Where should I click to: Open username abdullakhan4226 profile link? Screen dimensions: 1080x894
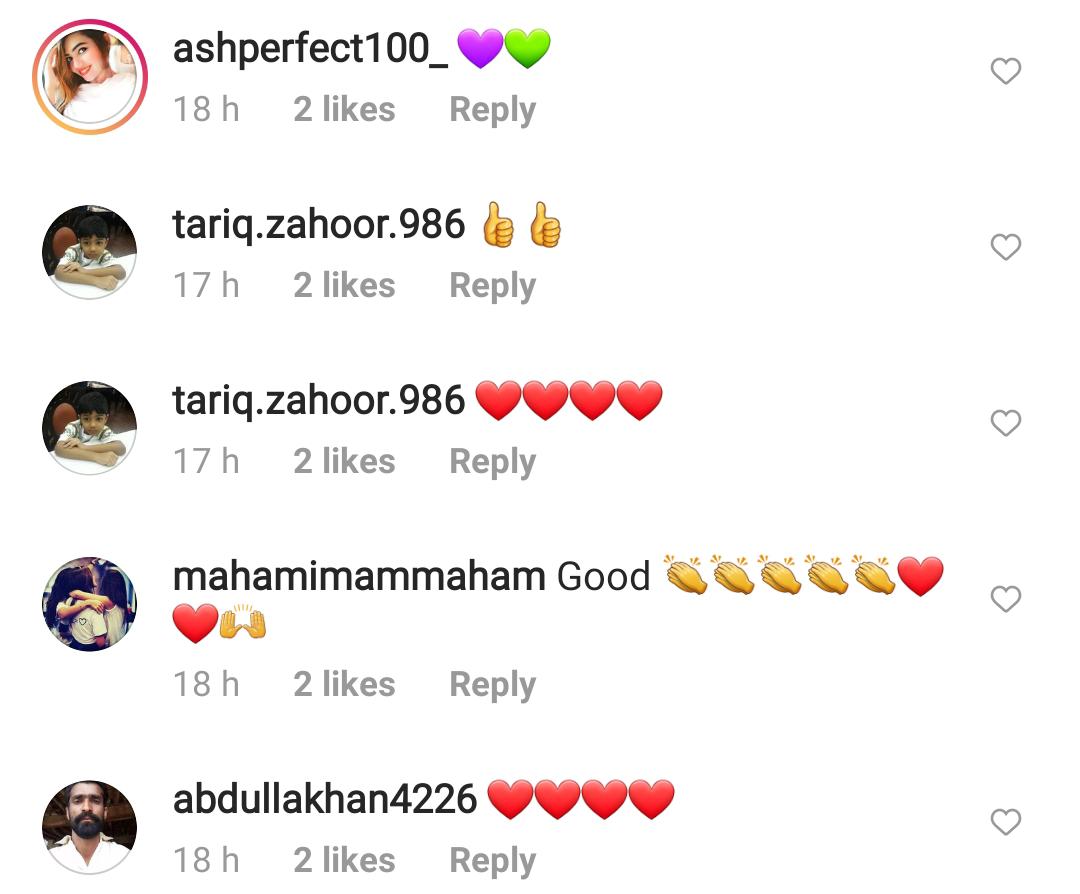click(324, 799)
